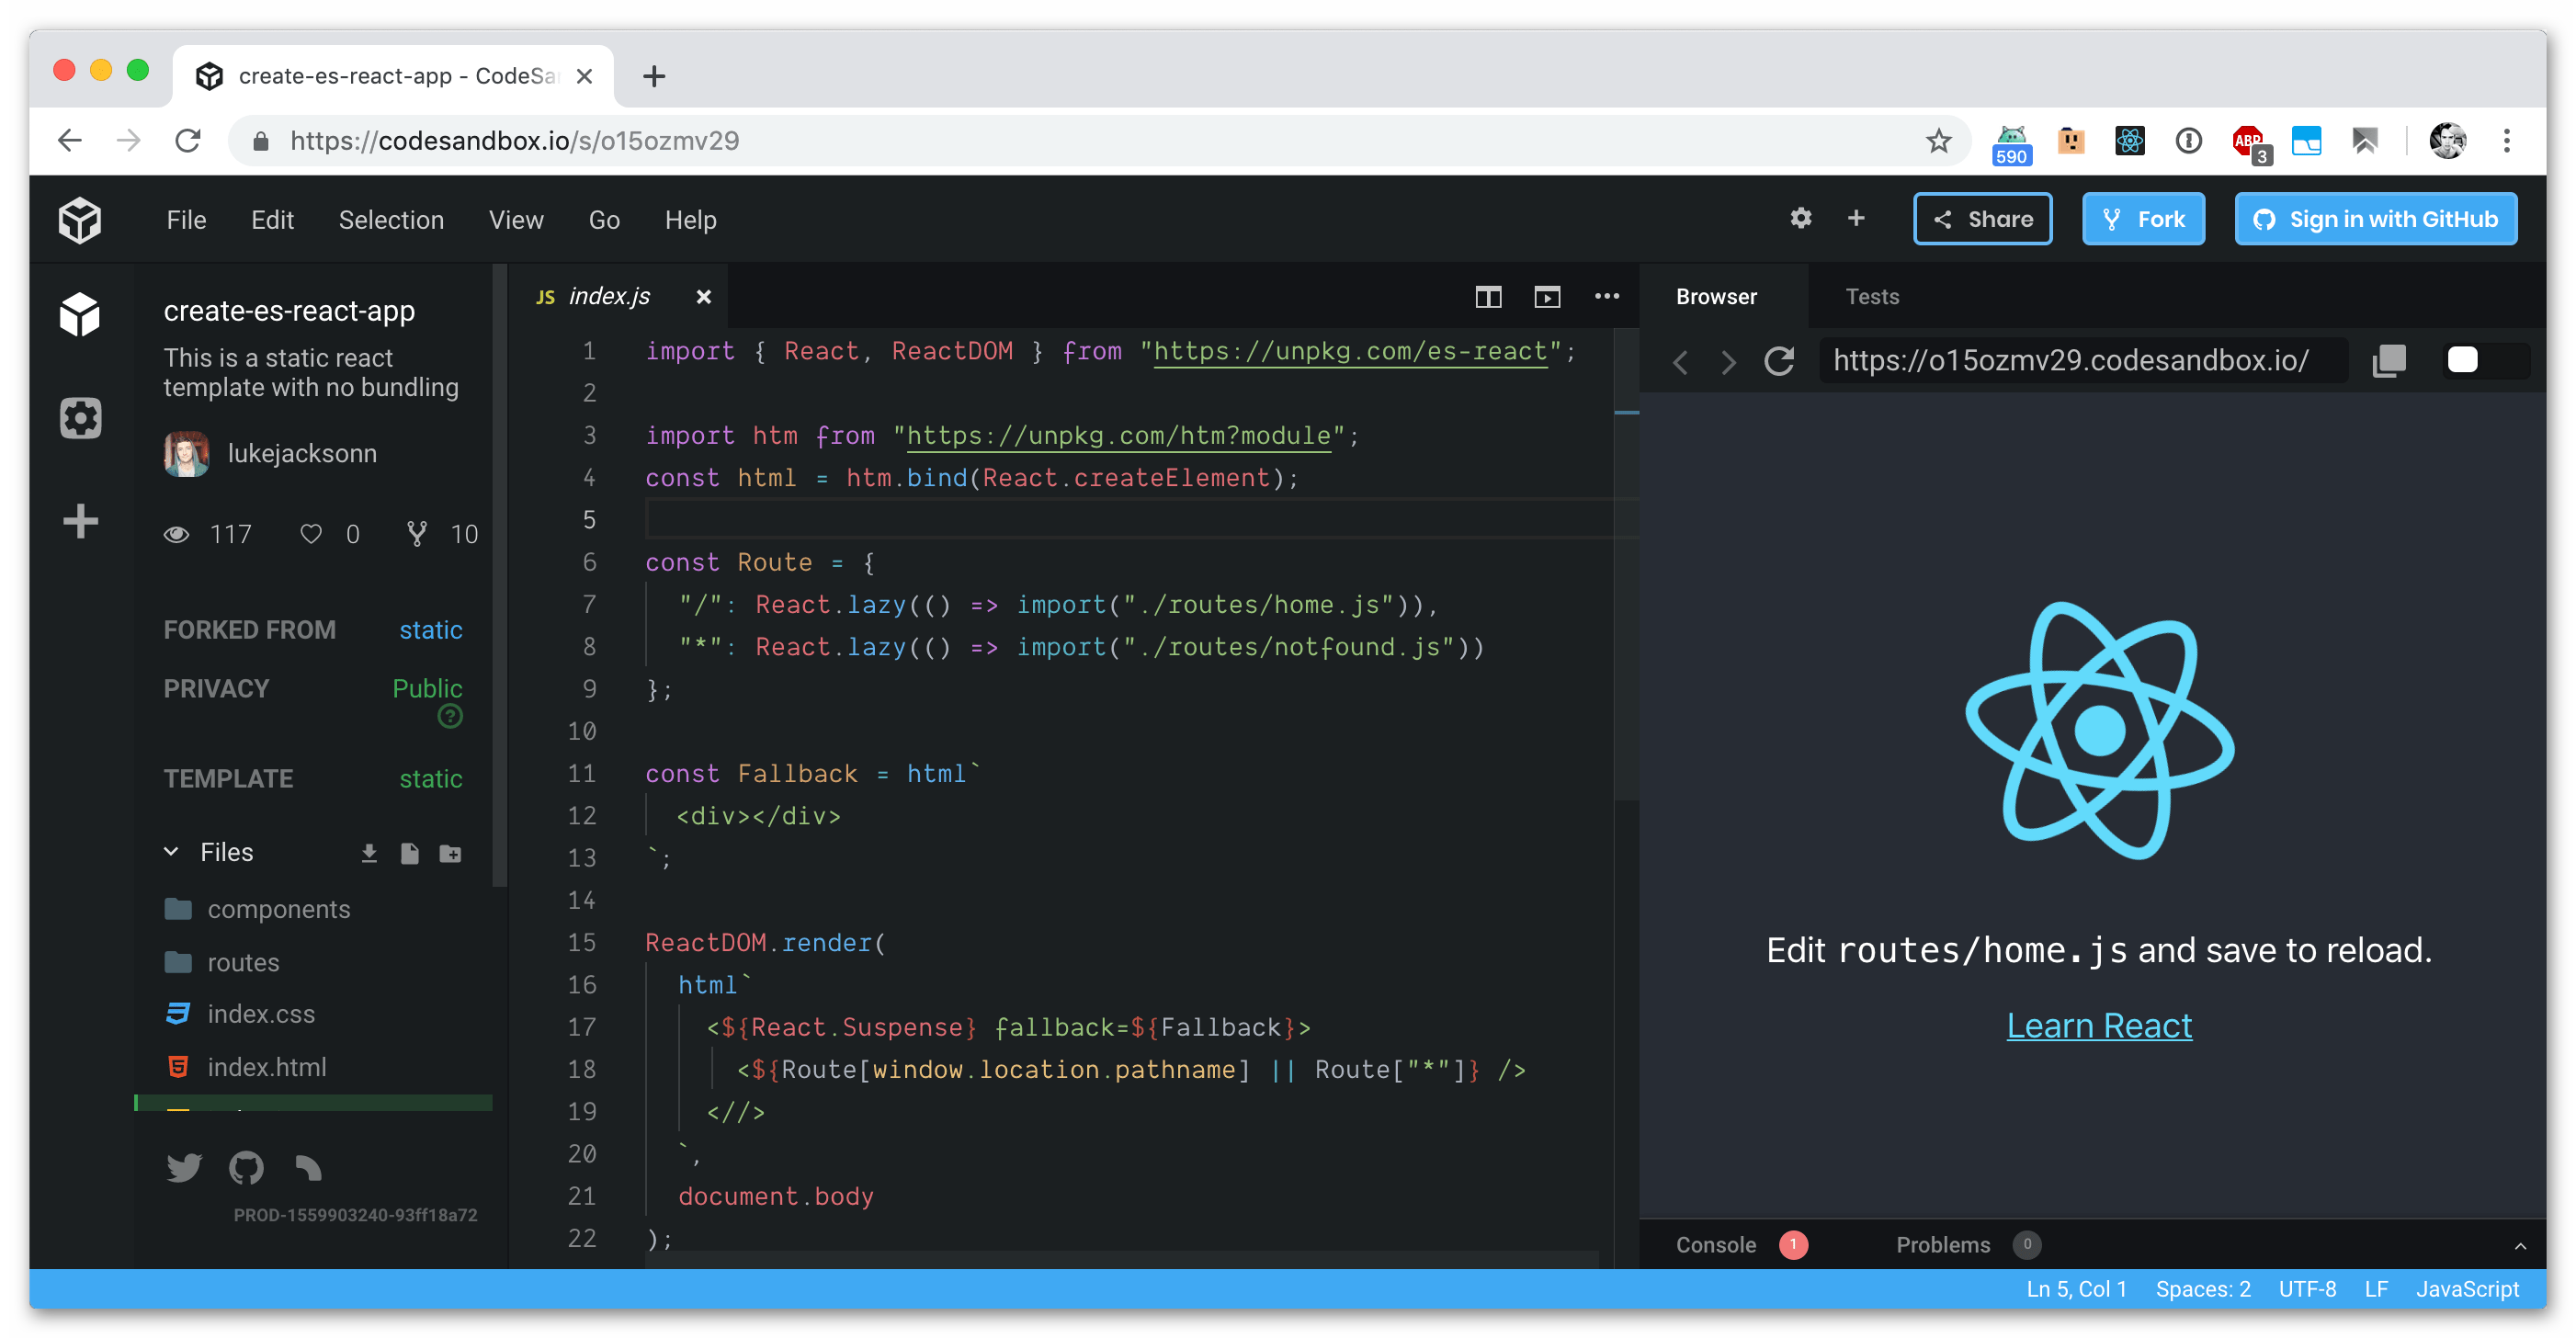Click the Learn React link

[2097, 1025]
